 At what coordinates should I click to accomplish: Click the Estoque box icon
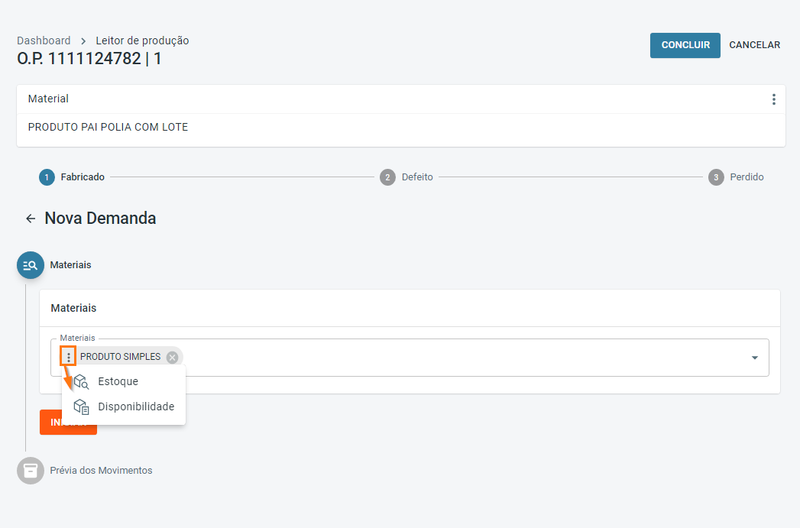point(81,381)
